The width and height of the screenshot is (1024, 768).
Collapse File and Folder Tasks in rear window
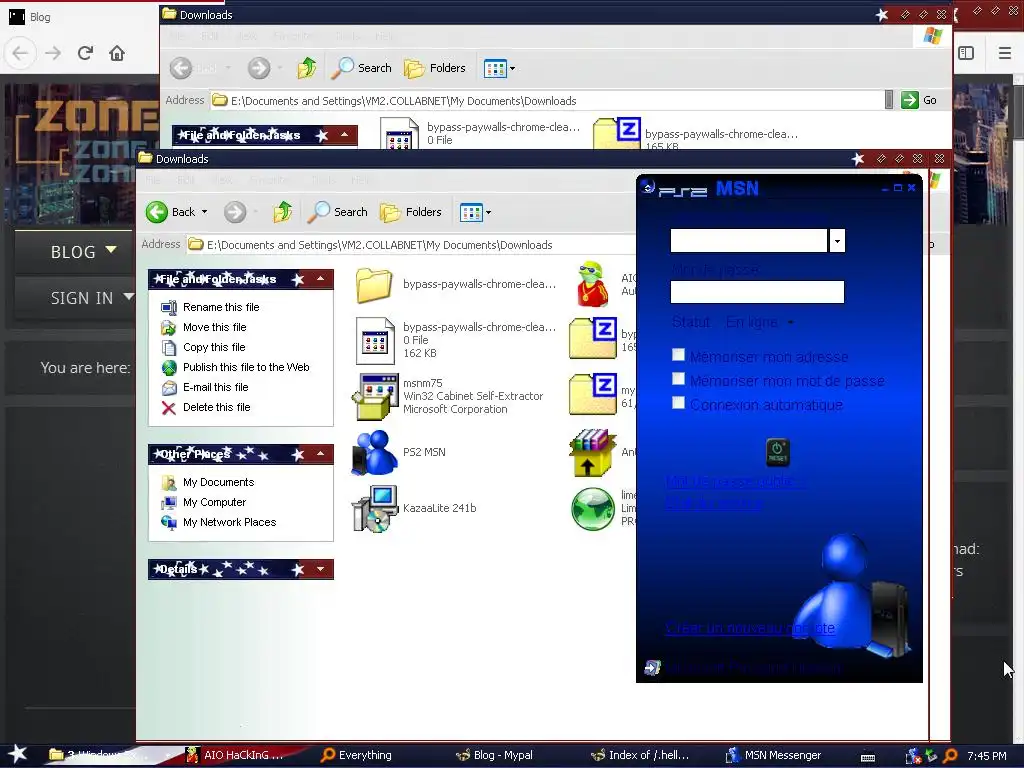pos(344,135)
